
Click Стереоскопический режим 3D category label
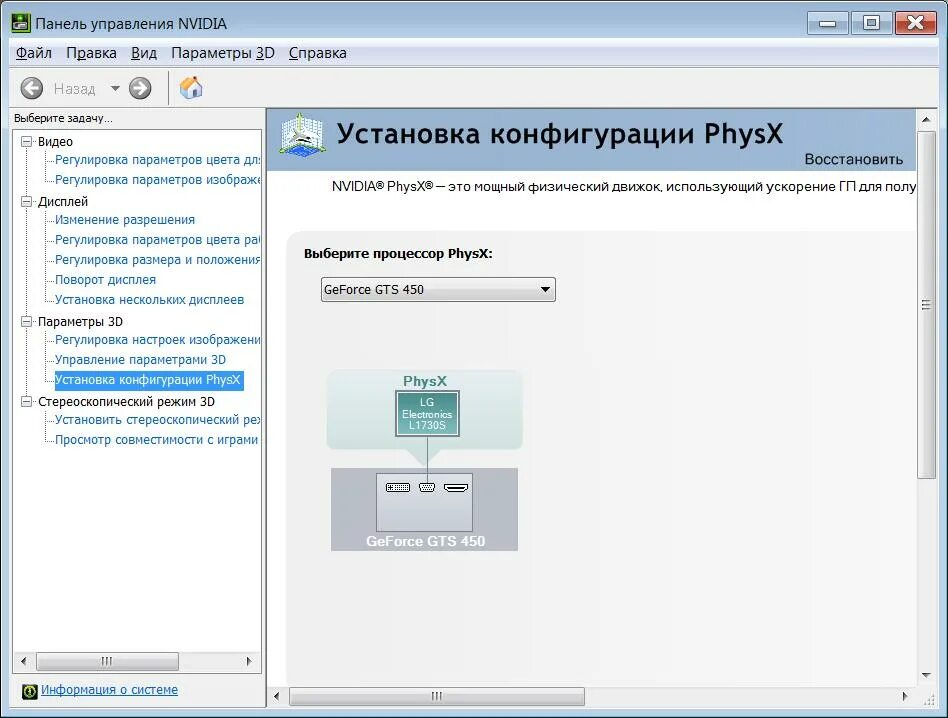pos(126,401)
